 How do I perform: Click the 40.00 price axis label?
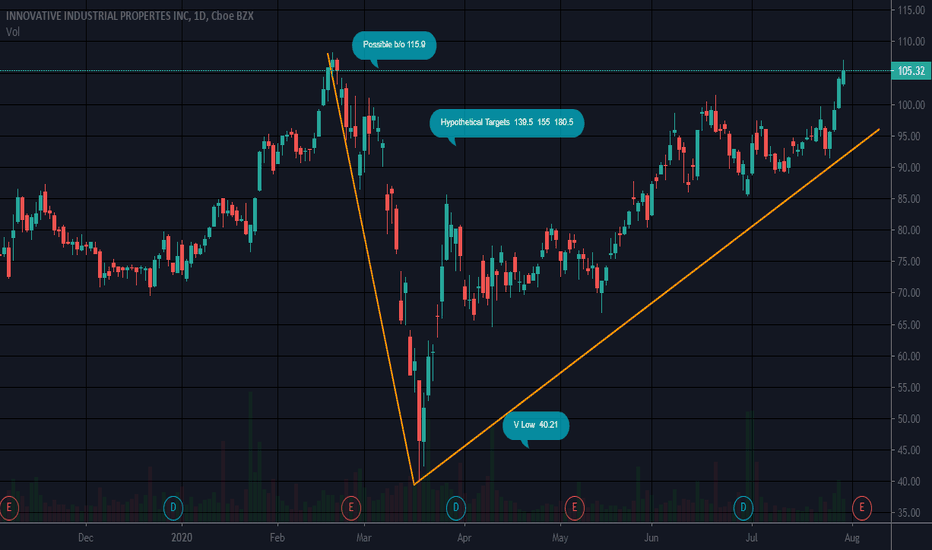[x=911, y=482]
